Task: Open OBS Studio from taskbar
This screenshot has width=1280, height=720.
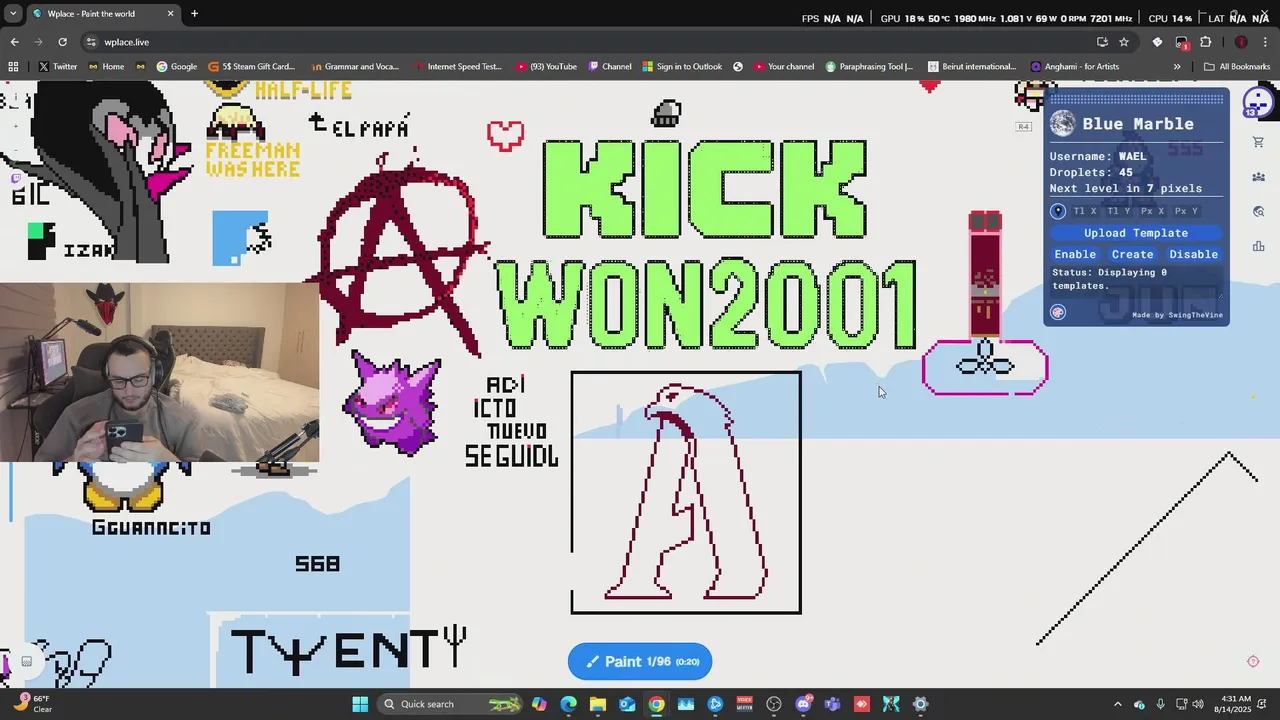Action: pos(774,704)
